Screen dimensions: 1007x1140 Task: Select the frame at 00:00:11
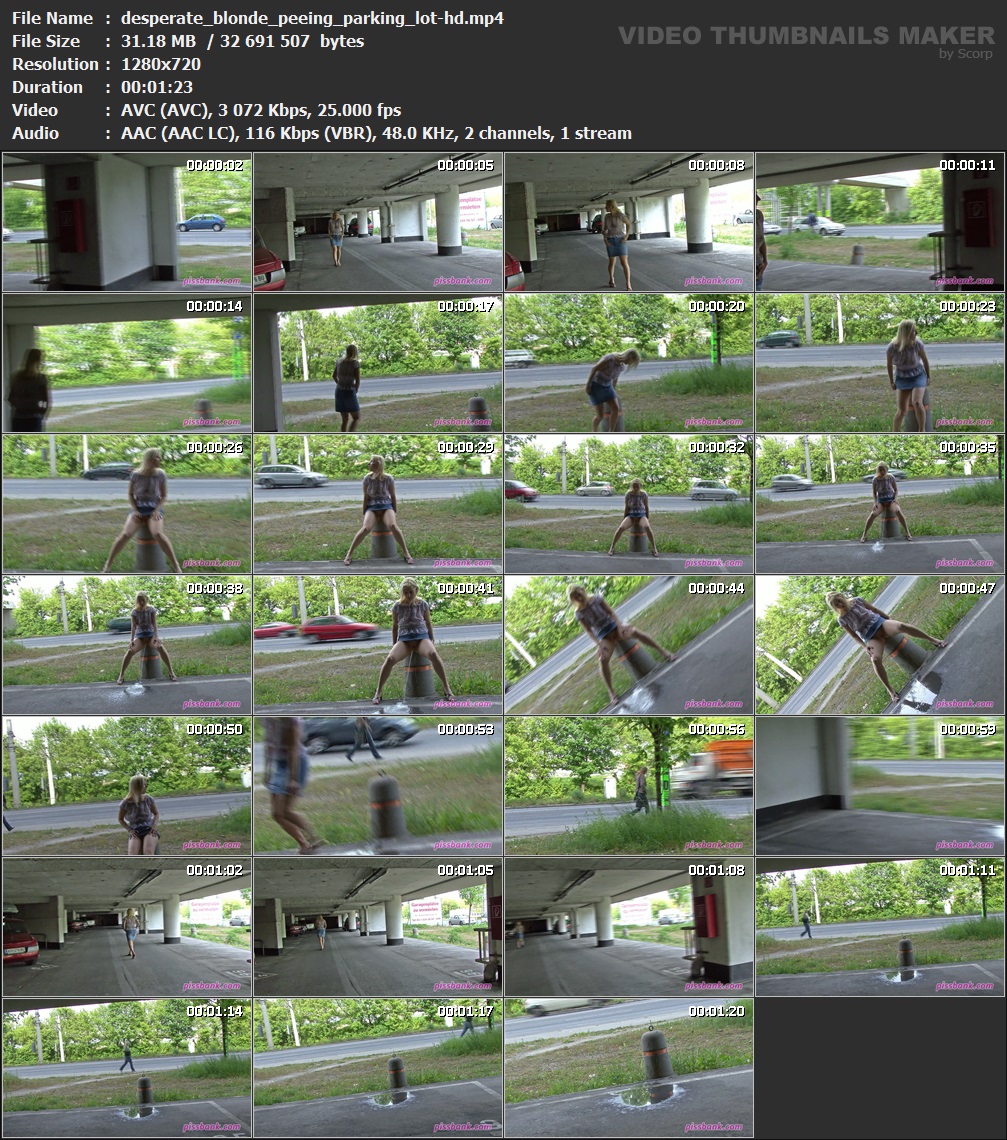(x=880, y=222)
